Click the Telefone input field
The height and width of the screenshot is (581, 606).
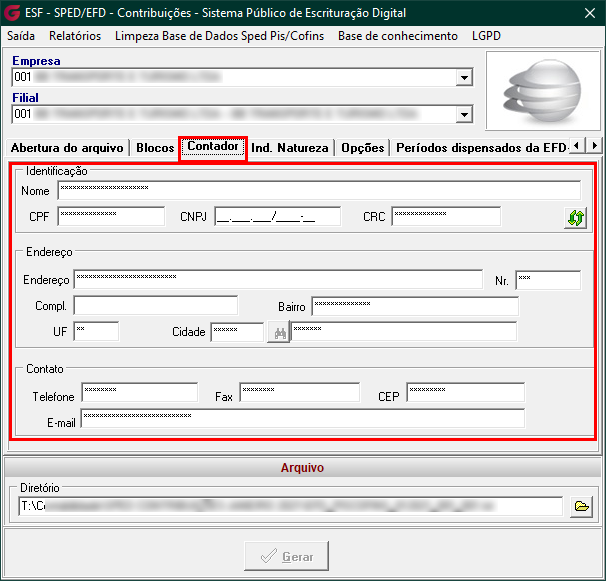pyautogui.click(x=140, y=392)
